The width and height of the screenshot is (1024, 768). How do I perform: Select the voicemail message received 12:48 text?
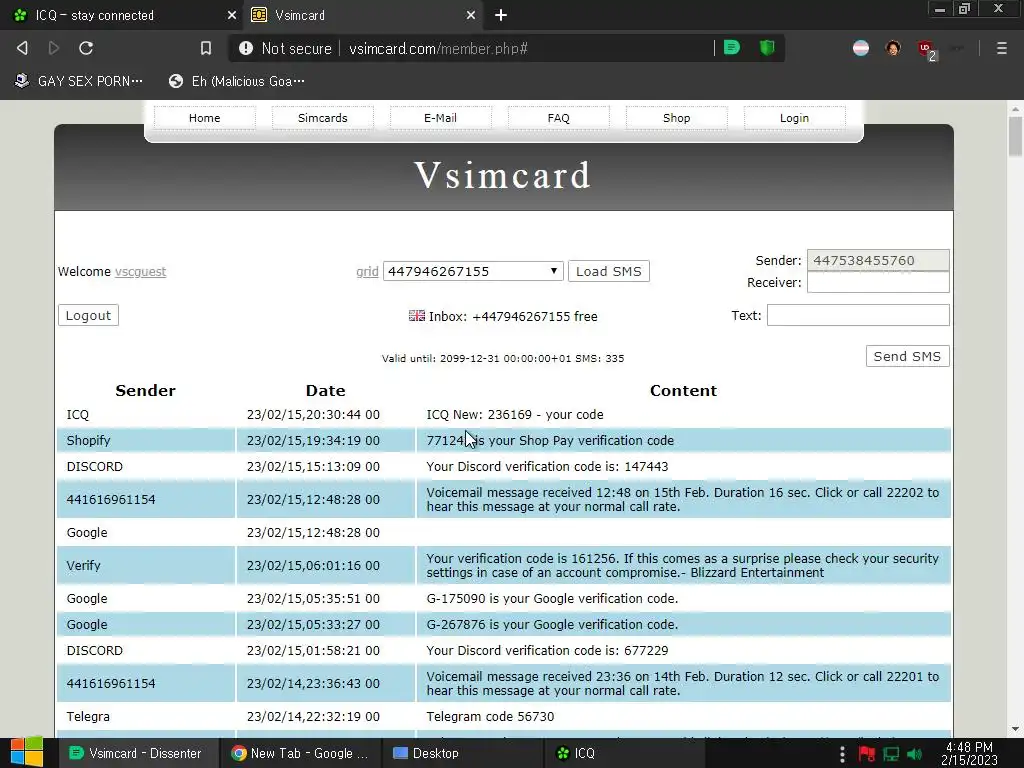[x=682, y=500]
